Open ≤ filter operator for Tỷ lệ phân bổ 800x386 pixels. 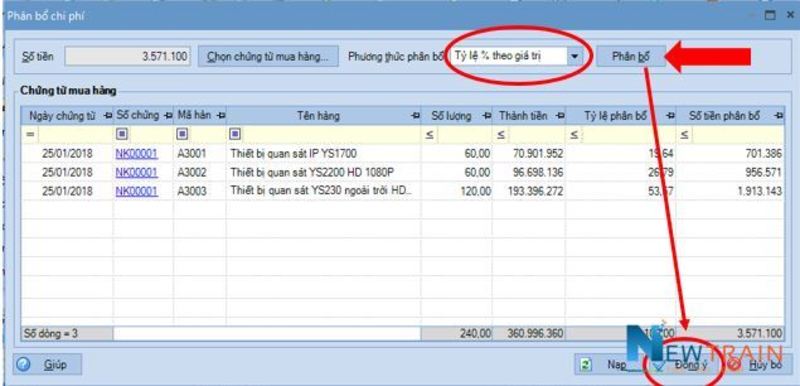(x=574, y=135)
